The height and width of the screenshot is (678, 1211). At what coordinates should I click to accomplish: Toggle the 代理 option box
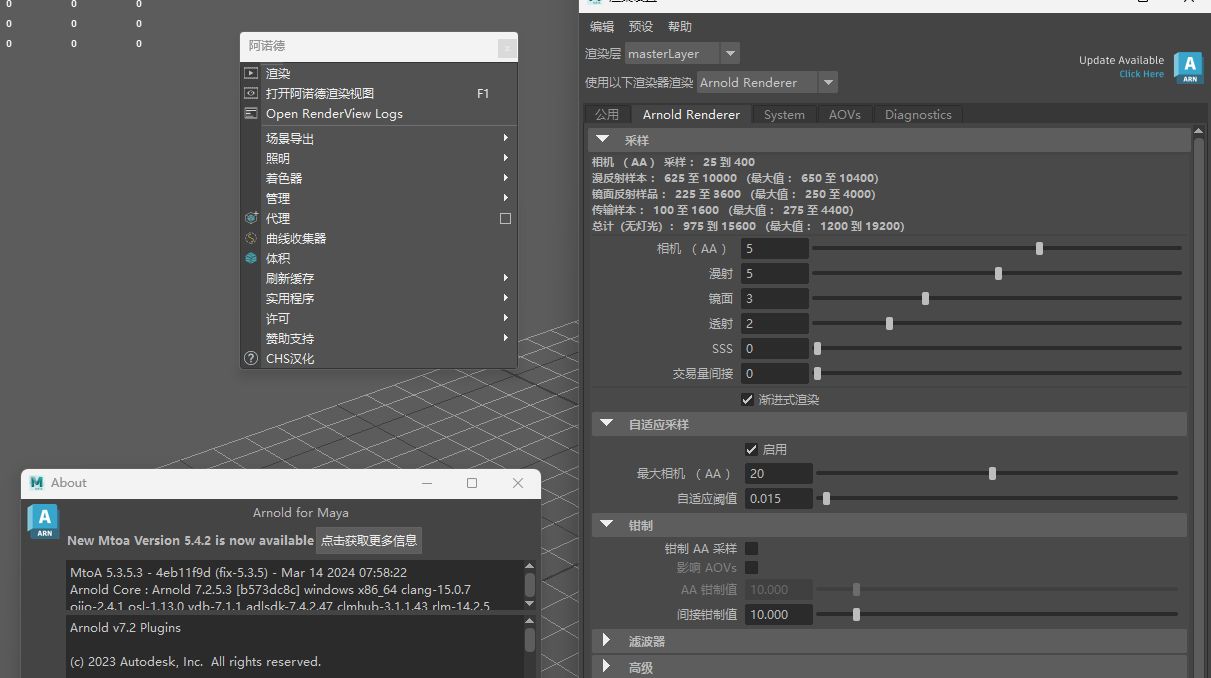point(505,218)
